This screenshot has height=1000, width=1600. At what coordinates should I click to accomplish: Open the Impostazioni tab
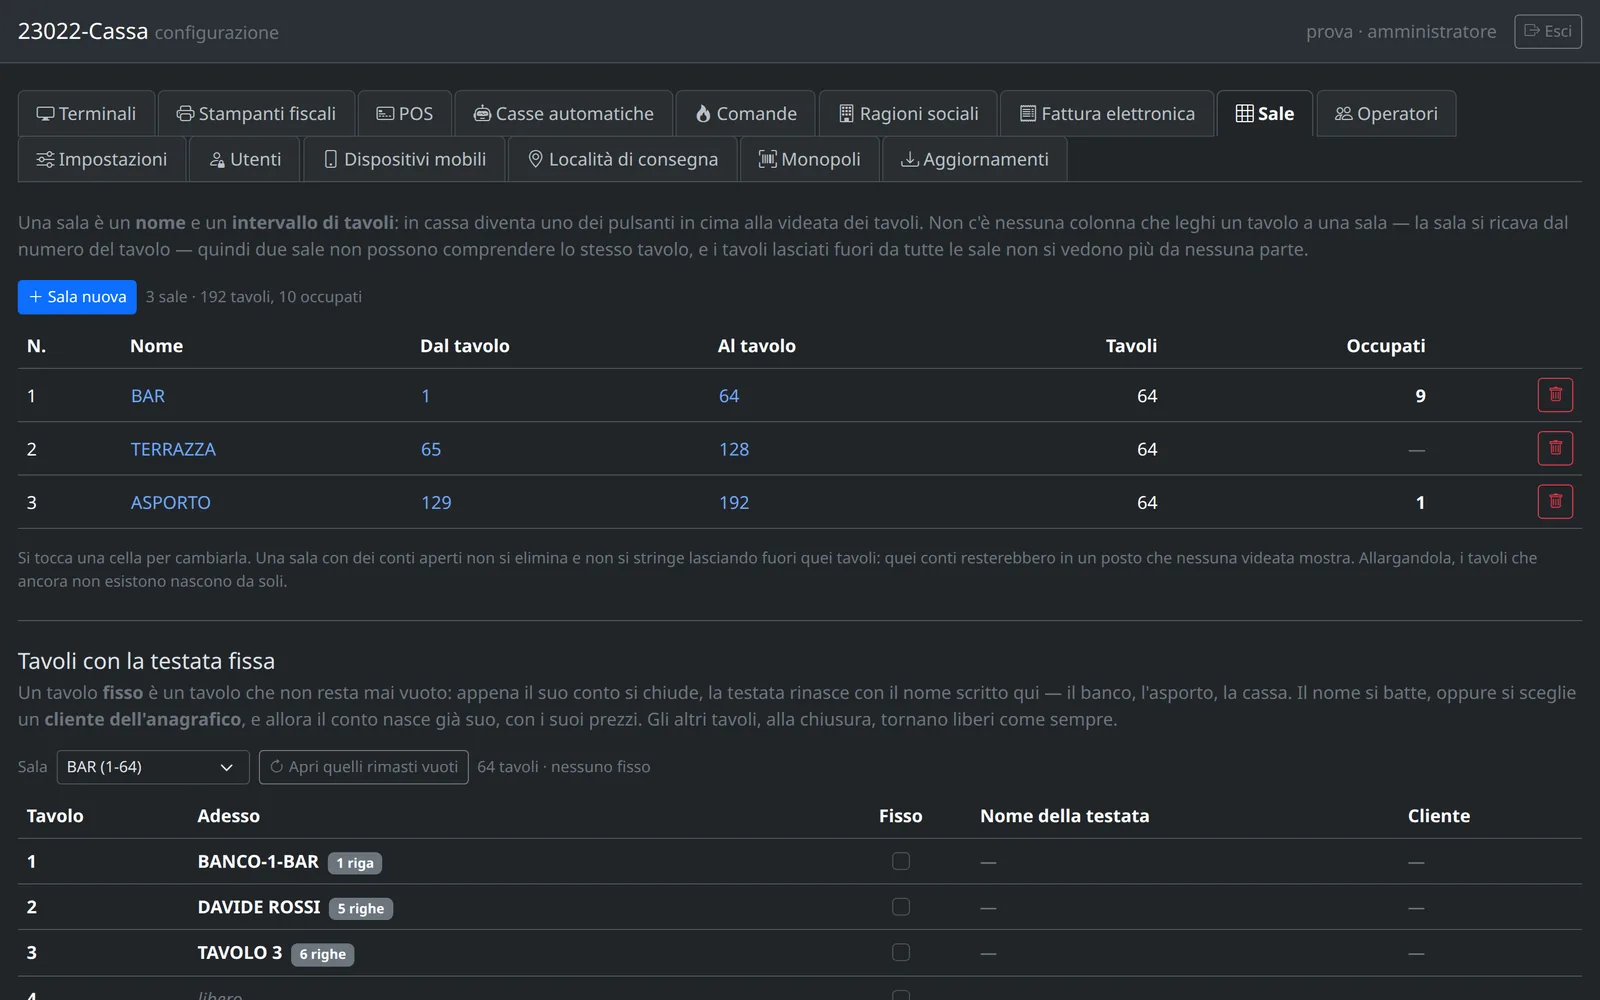[x=102, y=159]
